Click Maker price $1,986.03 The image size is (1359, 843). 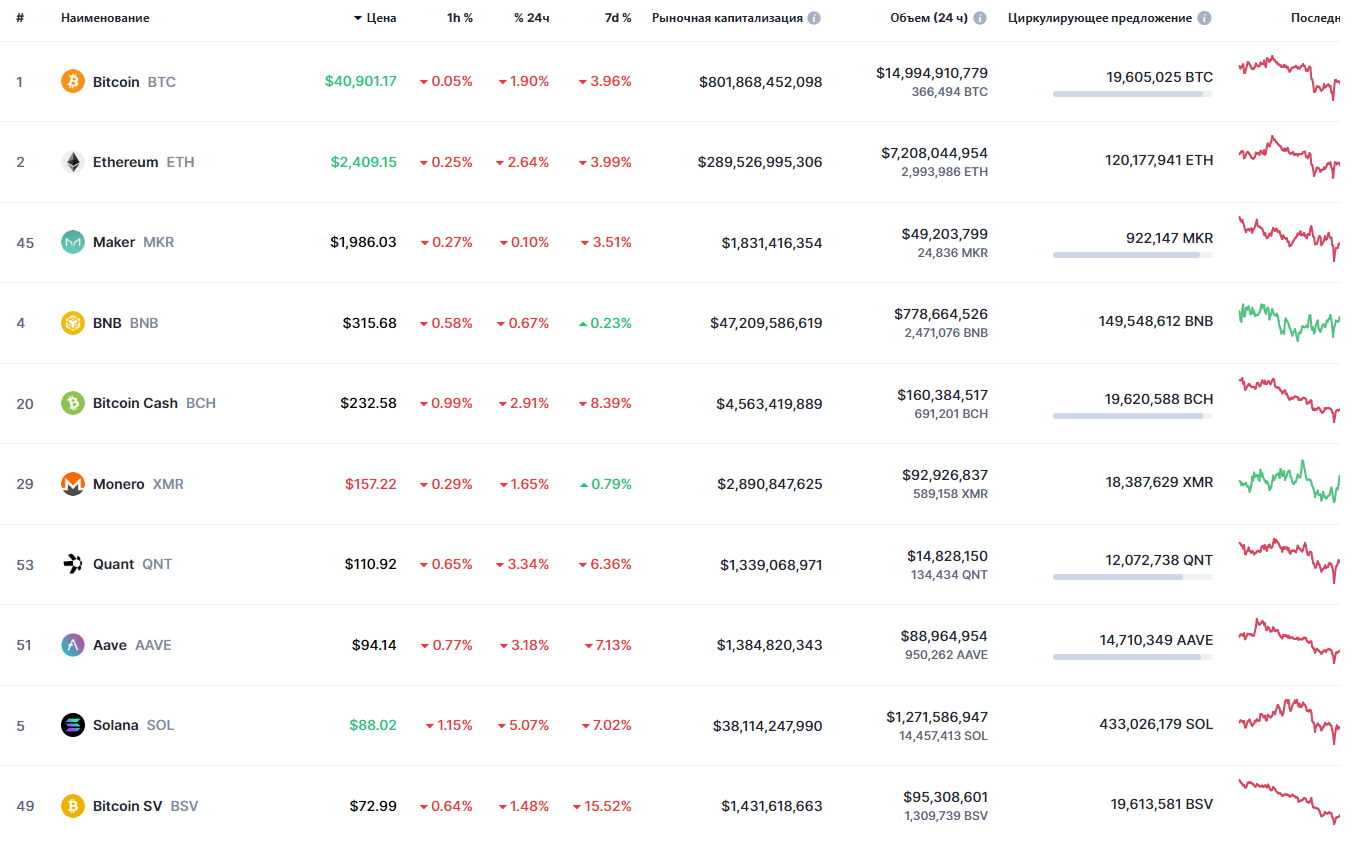tap(364, 242)
